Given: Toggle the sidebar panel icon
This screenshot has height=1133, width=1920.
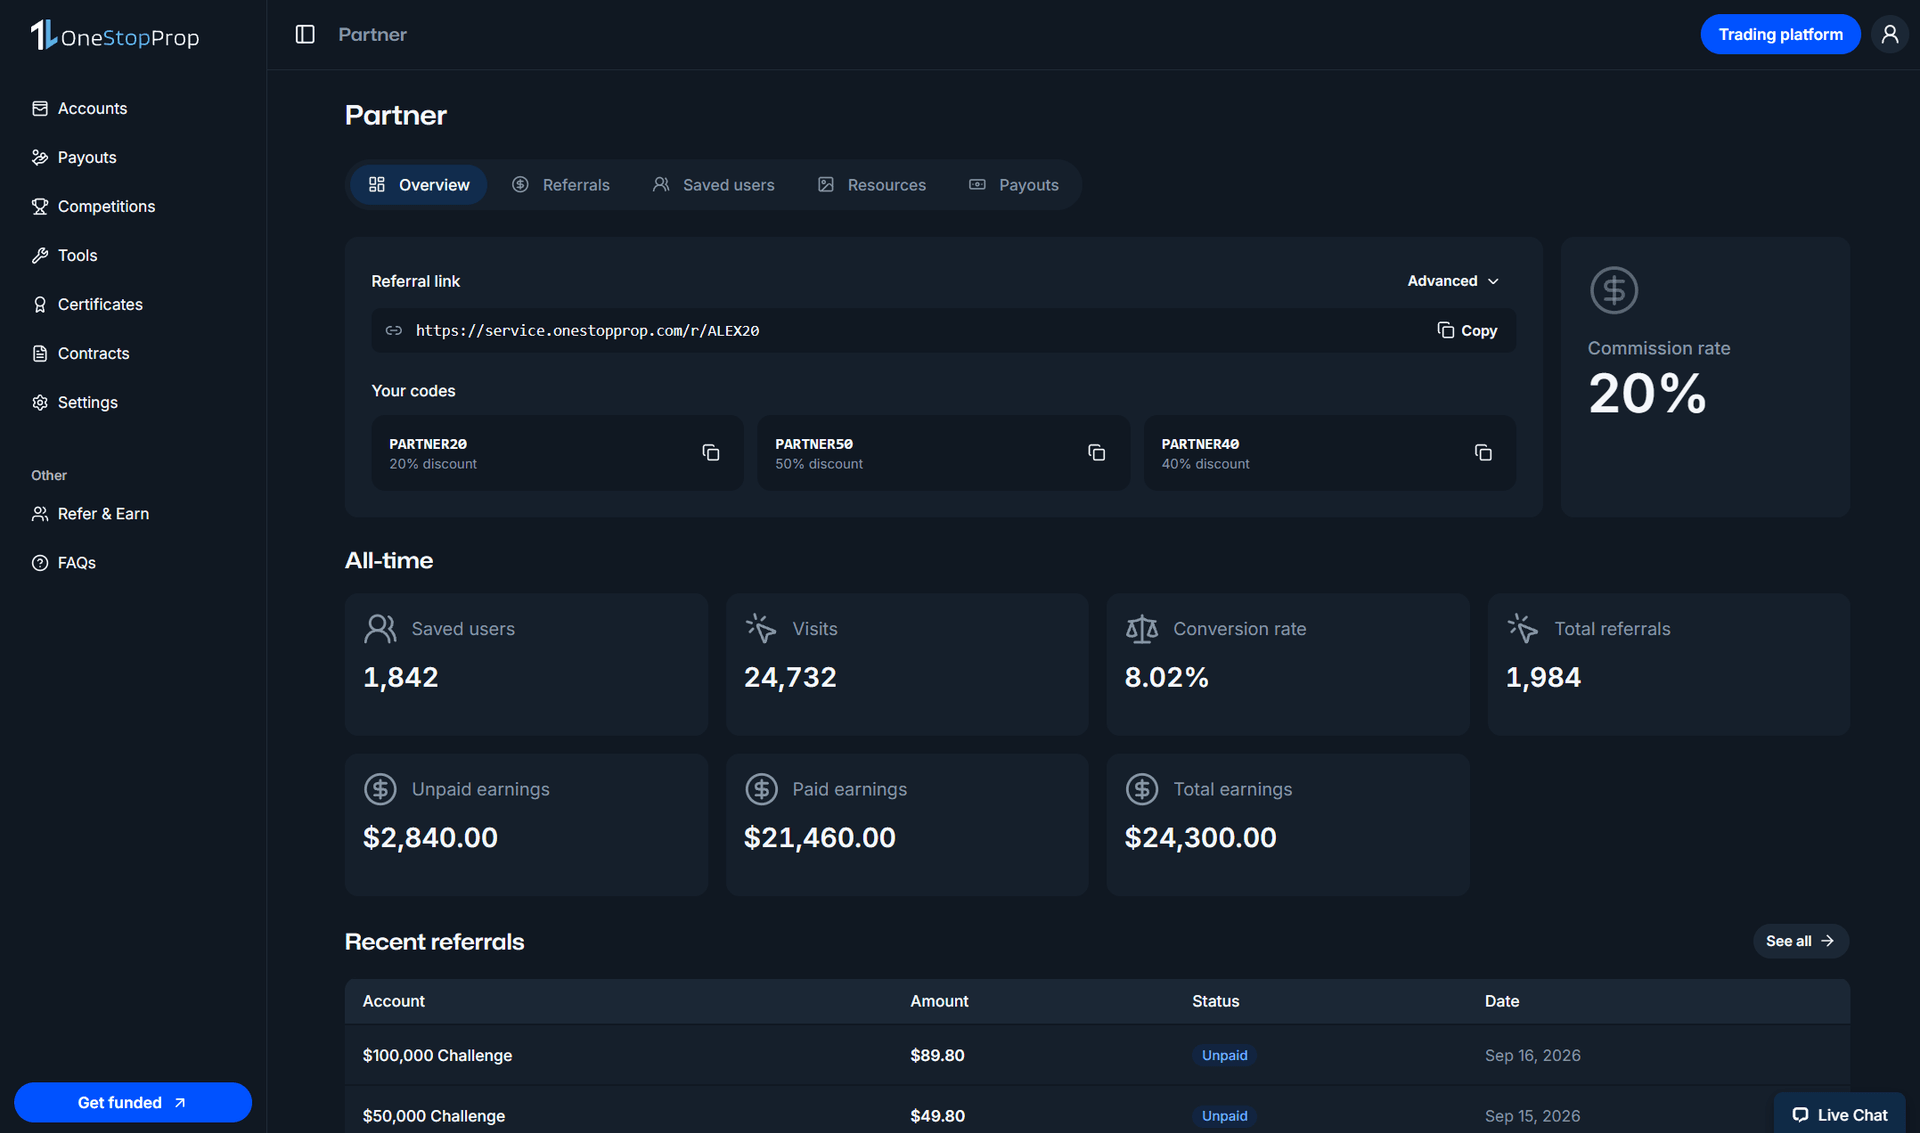Looking at the screenshot, I should pyautogui.click(x=305, y=34).
